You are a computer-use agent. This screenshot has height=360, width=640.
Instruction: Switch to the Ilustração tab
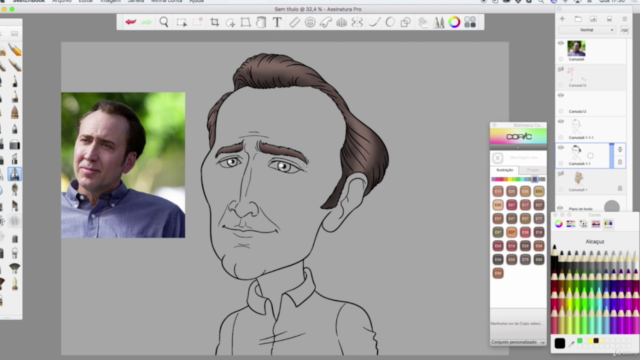(504, 170)
